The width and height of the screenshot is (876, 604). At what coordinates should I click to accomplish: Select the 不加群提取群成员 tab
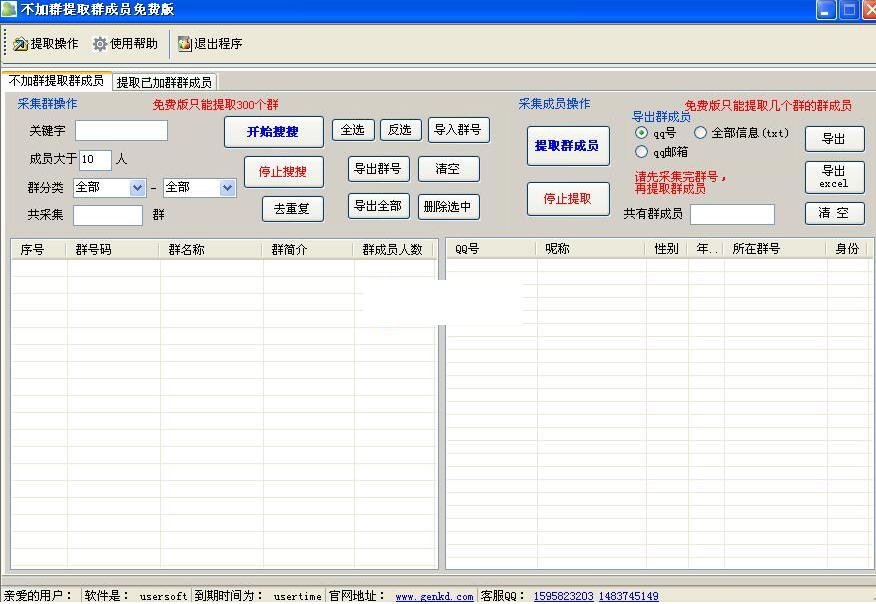(x=56, y=81)
